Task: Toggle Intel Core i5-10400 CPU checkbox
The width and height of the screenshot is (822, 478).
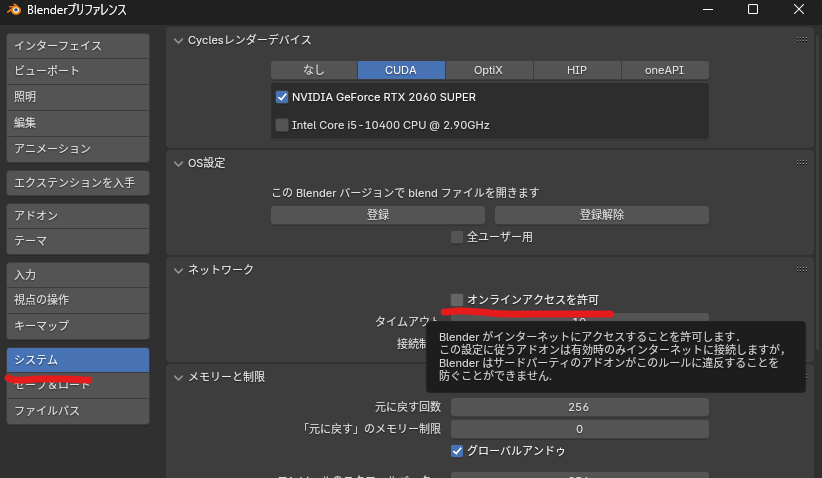Action: click(282, 125)
